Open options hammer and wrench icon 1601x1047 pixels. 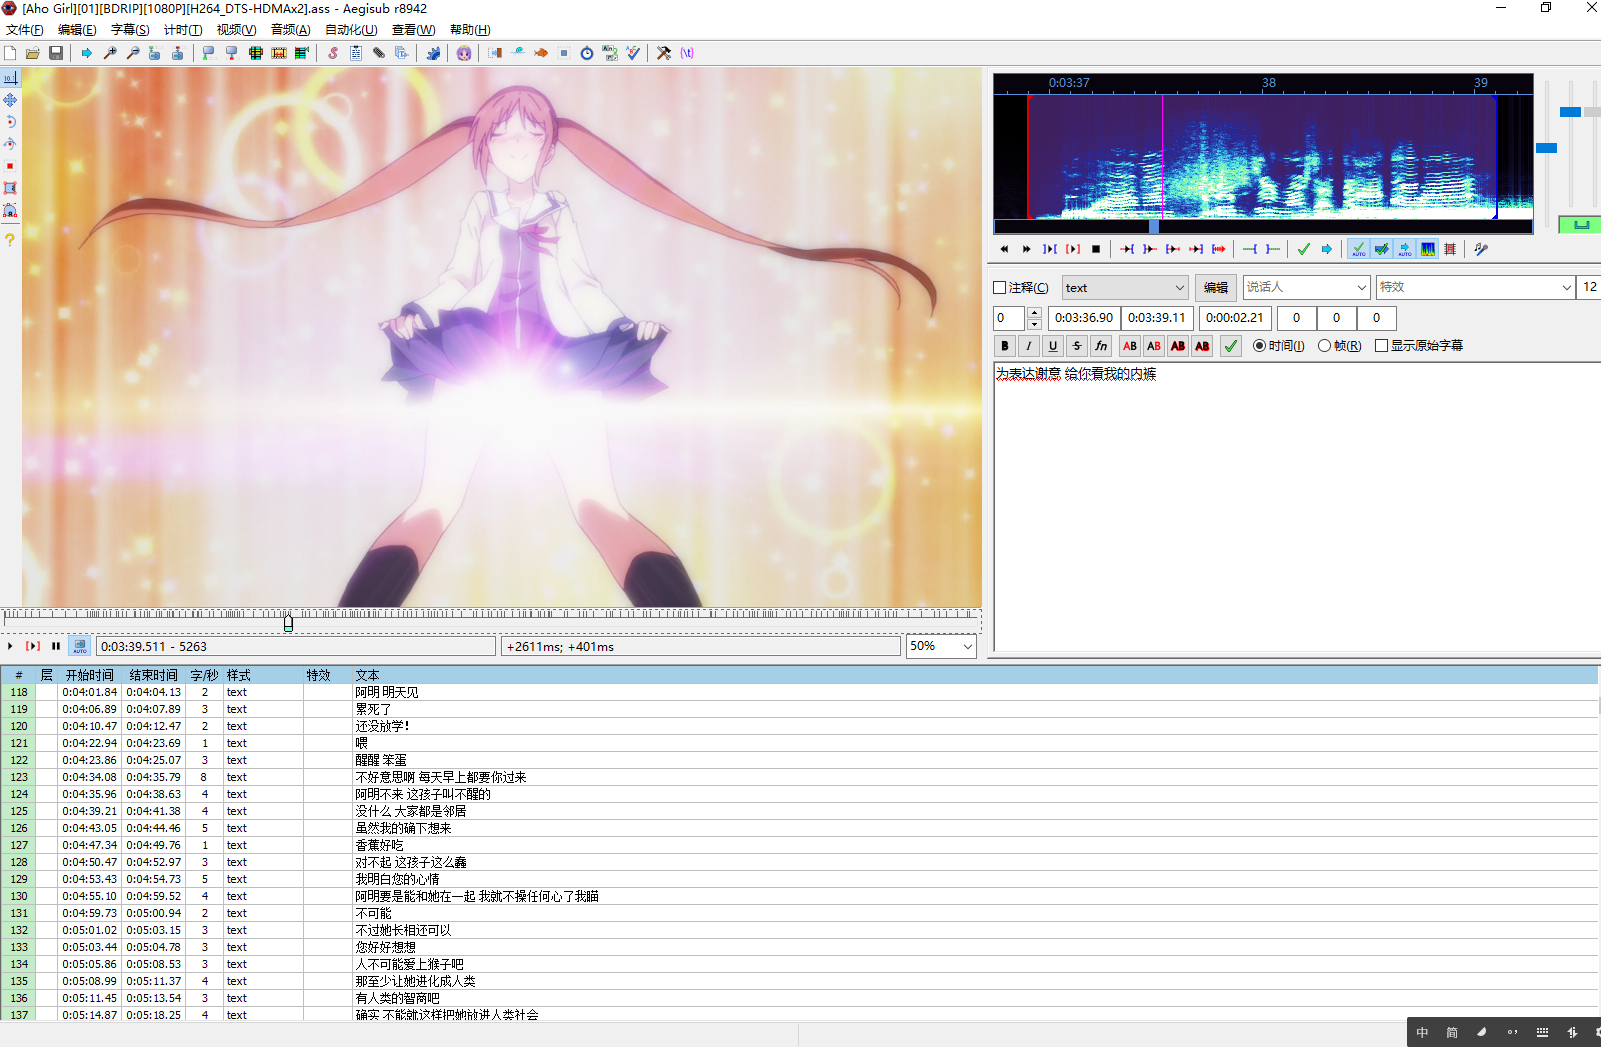point(664,53)
